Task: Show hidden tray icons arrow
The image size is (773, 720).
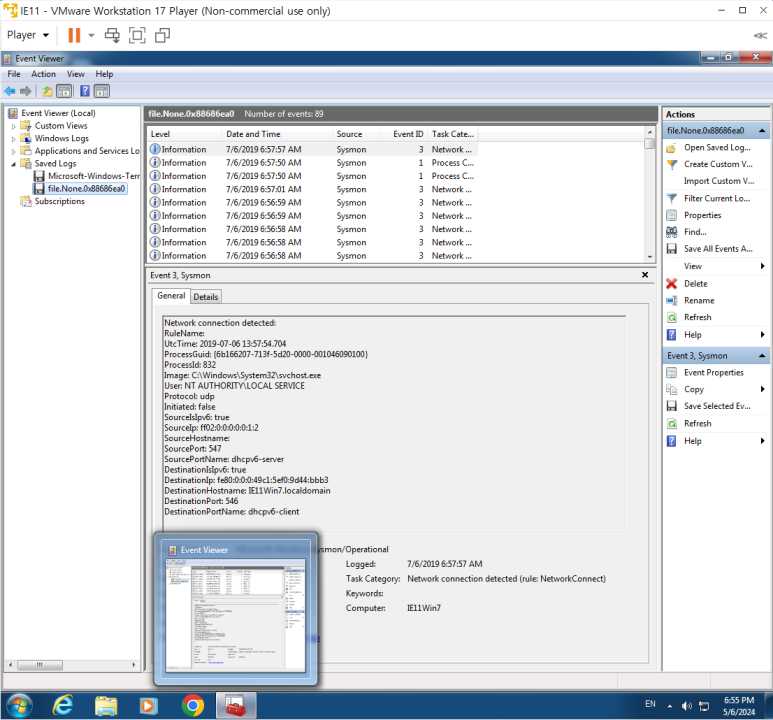Action: coord(669,706)
